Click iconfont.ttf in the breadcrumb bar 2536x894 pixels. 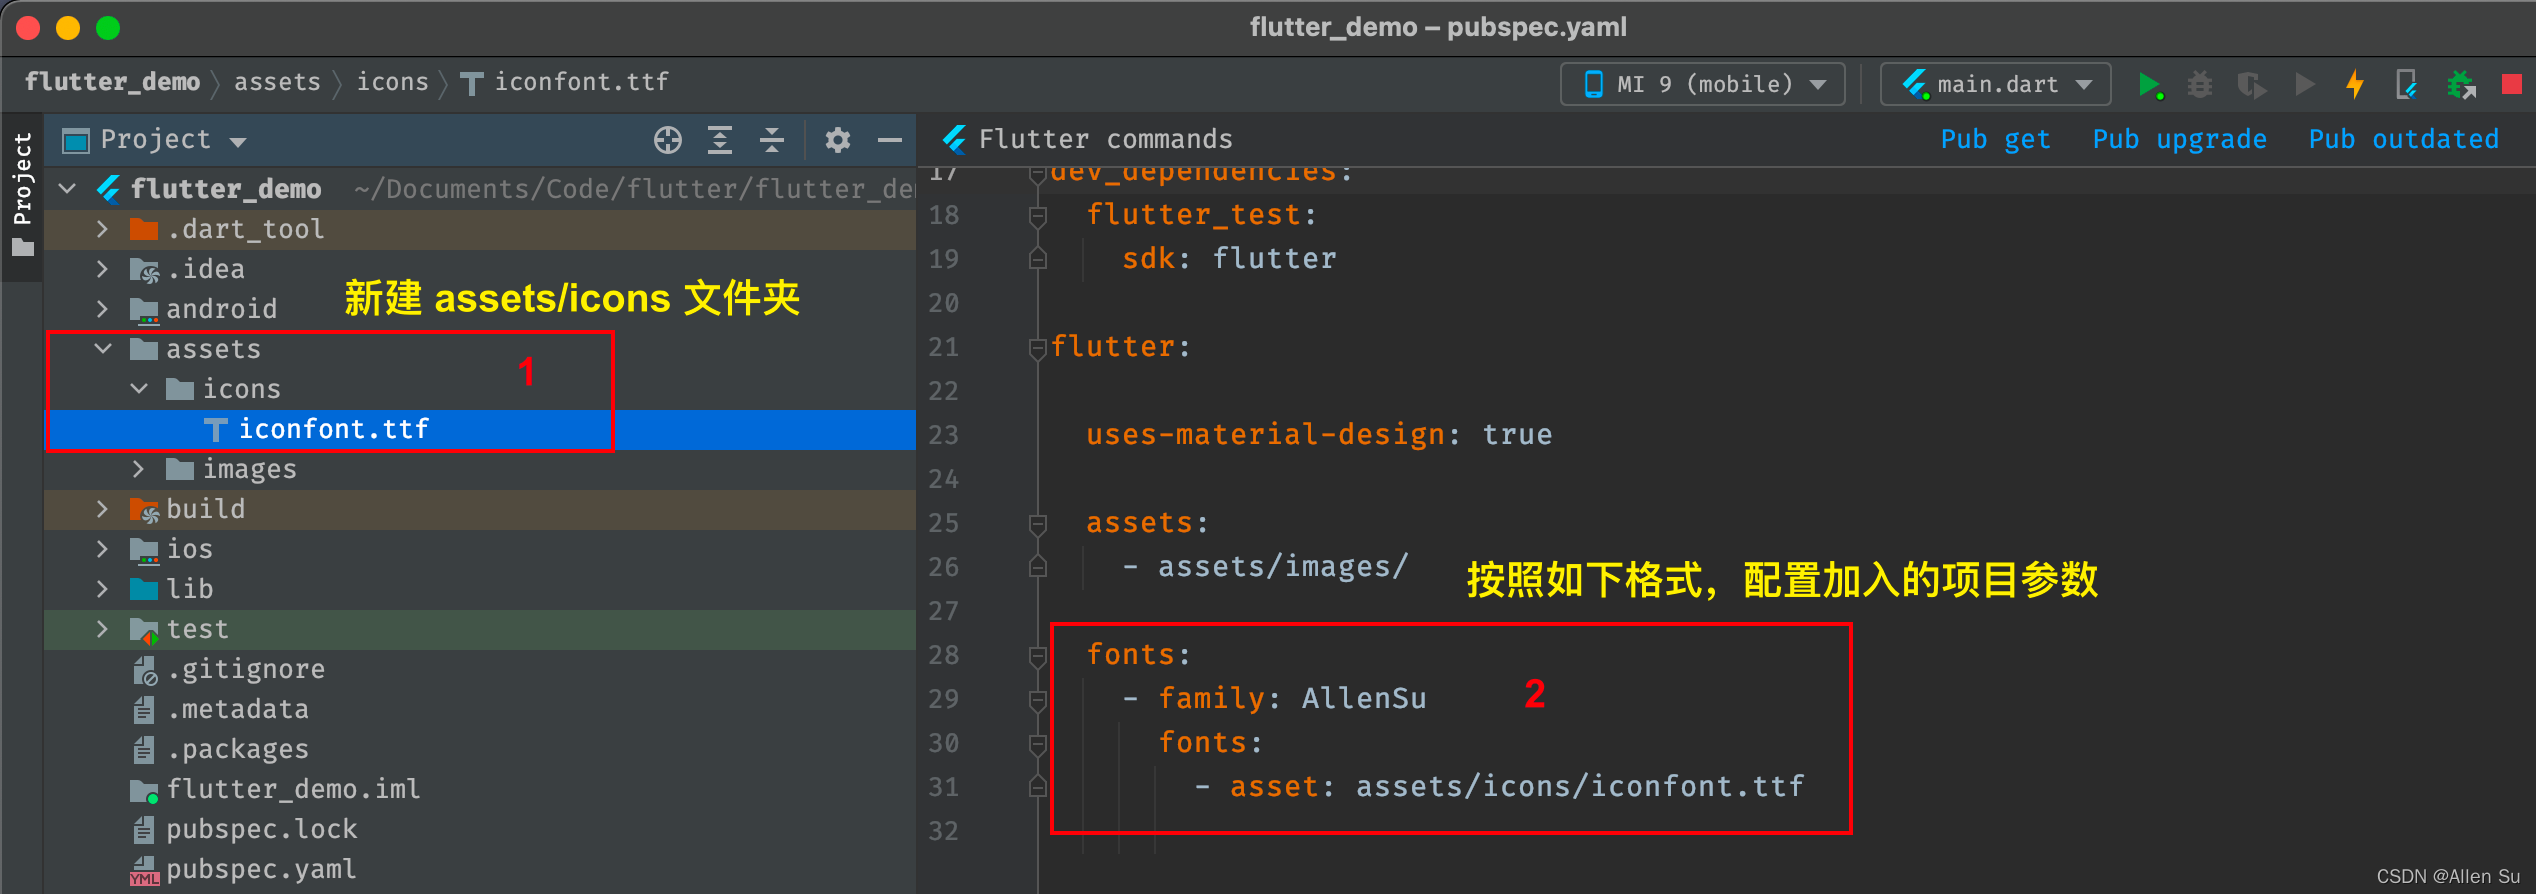click(x=582, y=82)
